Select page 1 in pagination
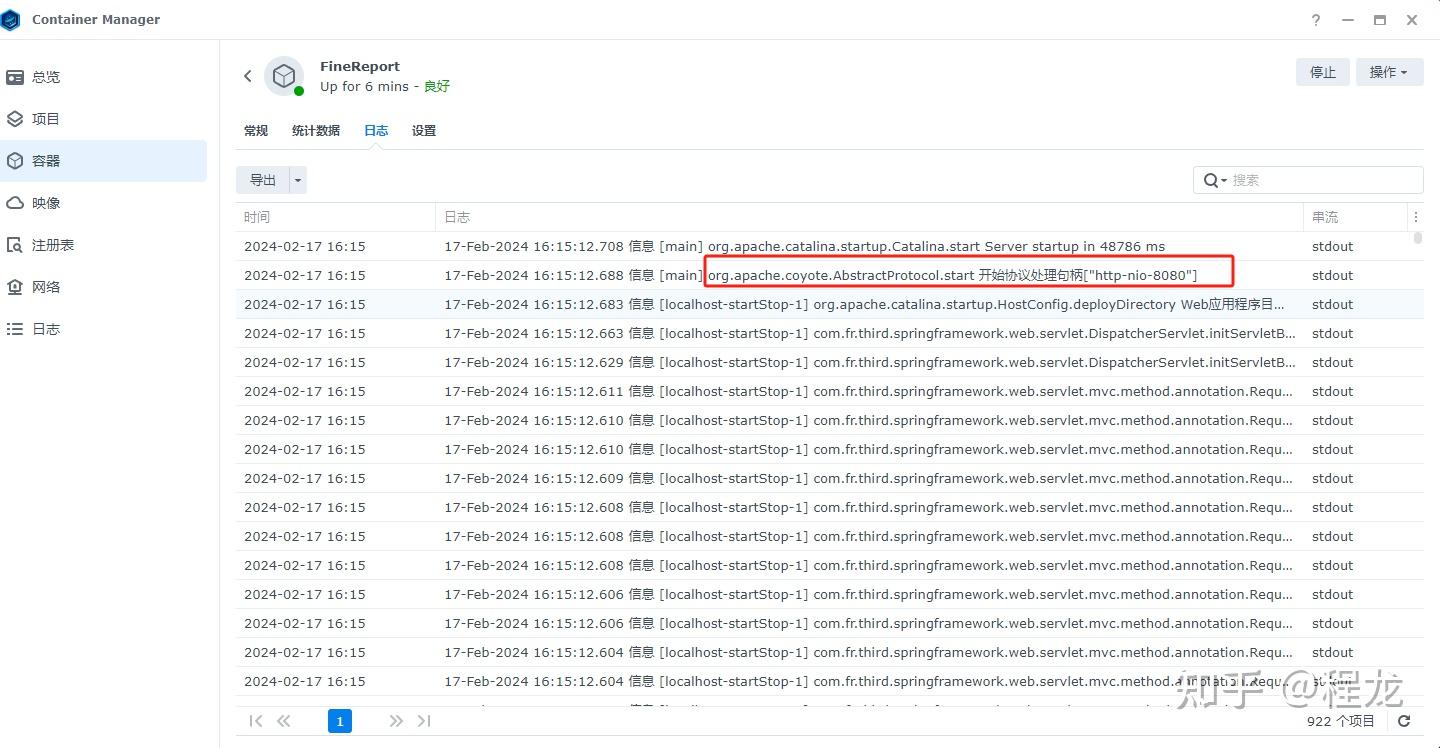 340,720
